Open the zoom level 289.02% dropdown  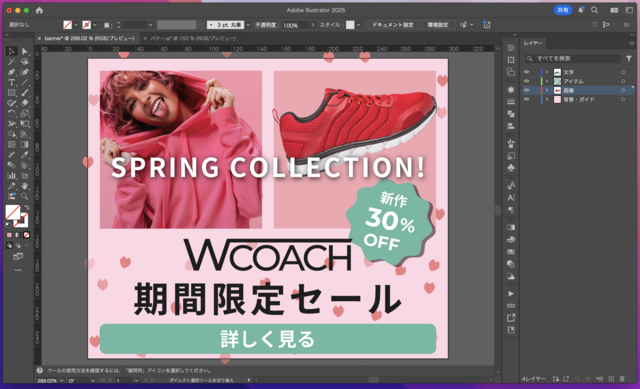61,380
